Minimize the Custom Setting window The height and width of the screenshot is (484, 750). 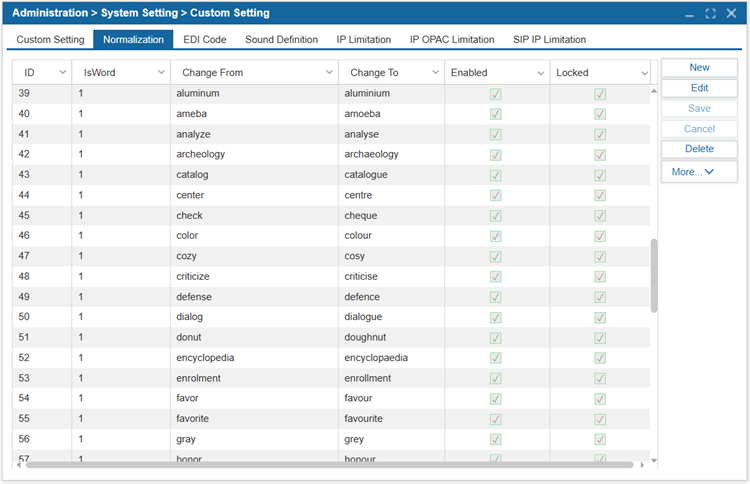point(690,13)
